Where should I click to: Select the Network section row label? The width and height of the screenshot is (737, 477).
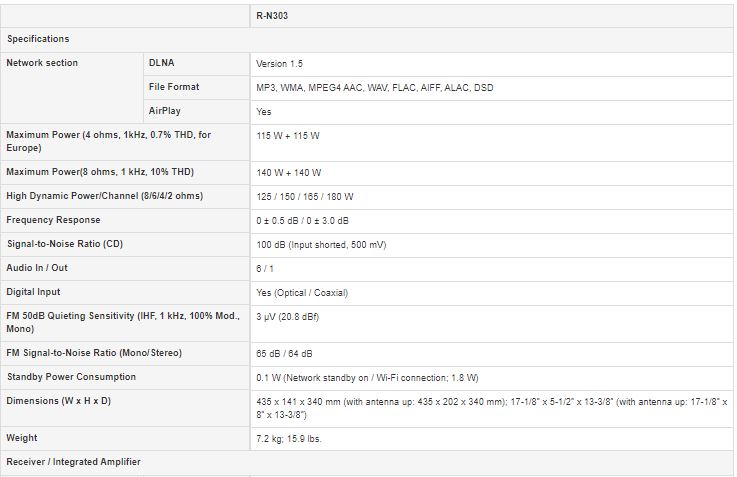click(42, 63)
